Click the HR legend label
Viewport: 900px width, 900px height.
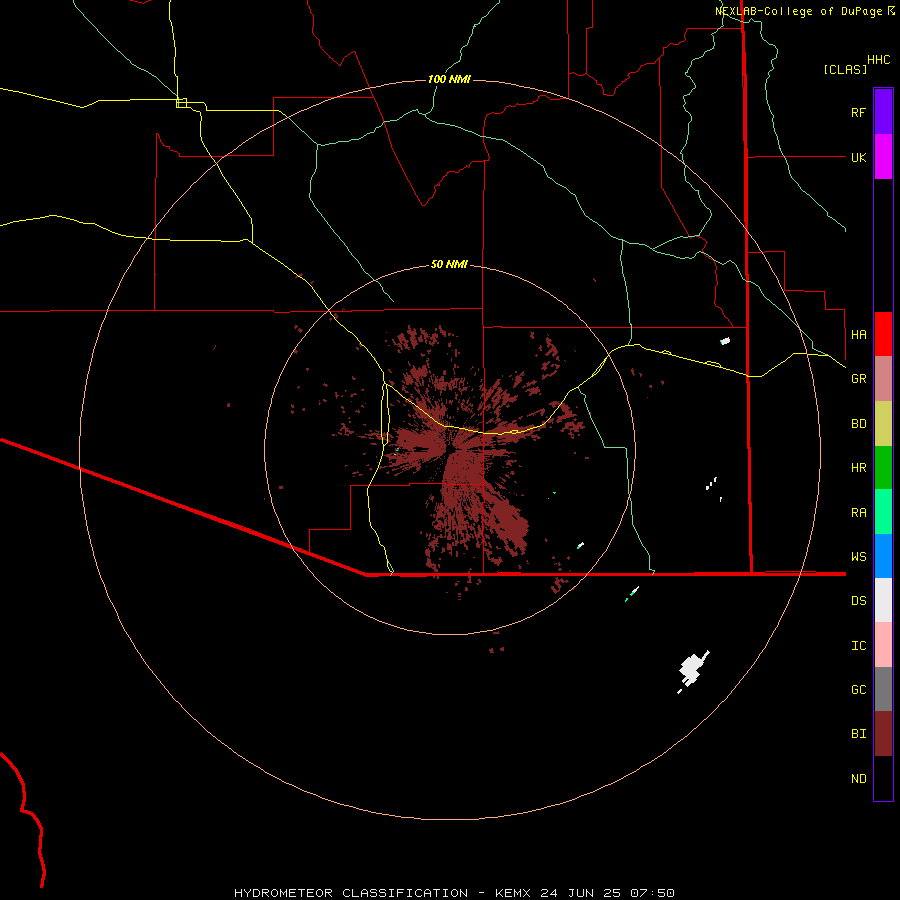pos(858,468)
